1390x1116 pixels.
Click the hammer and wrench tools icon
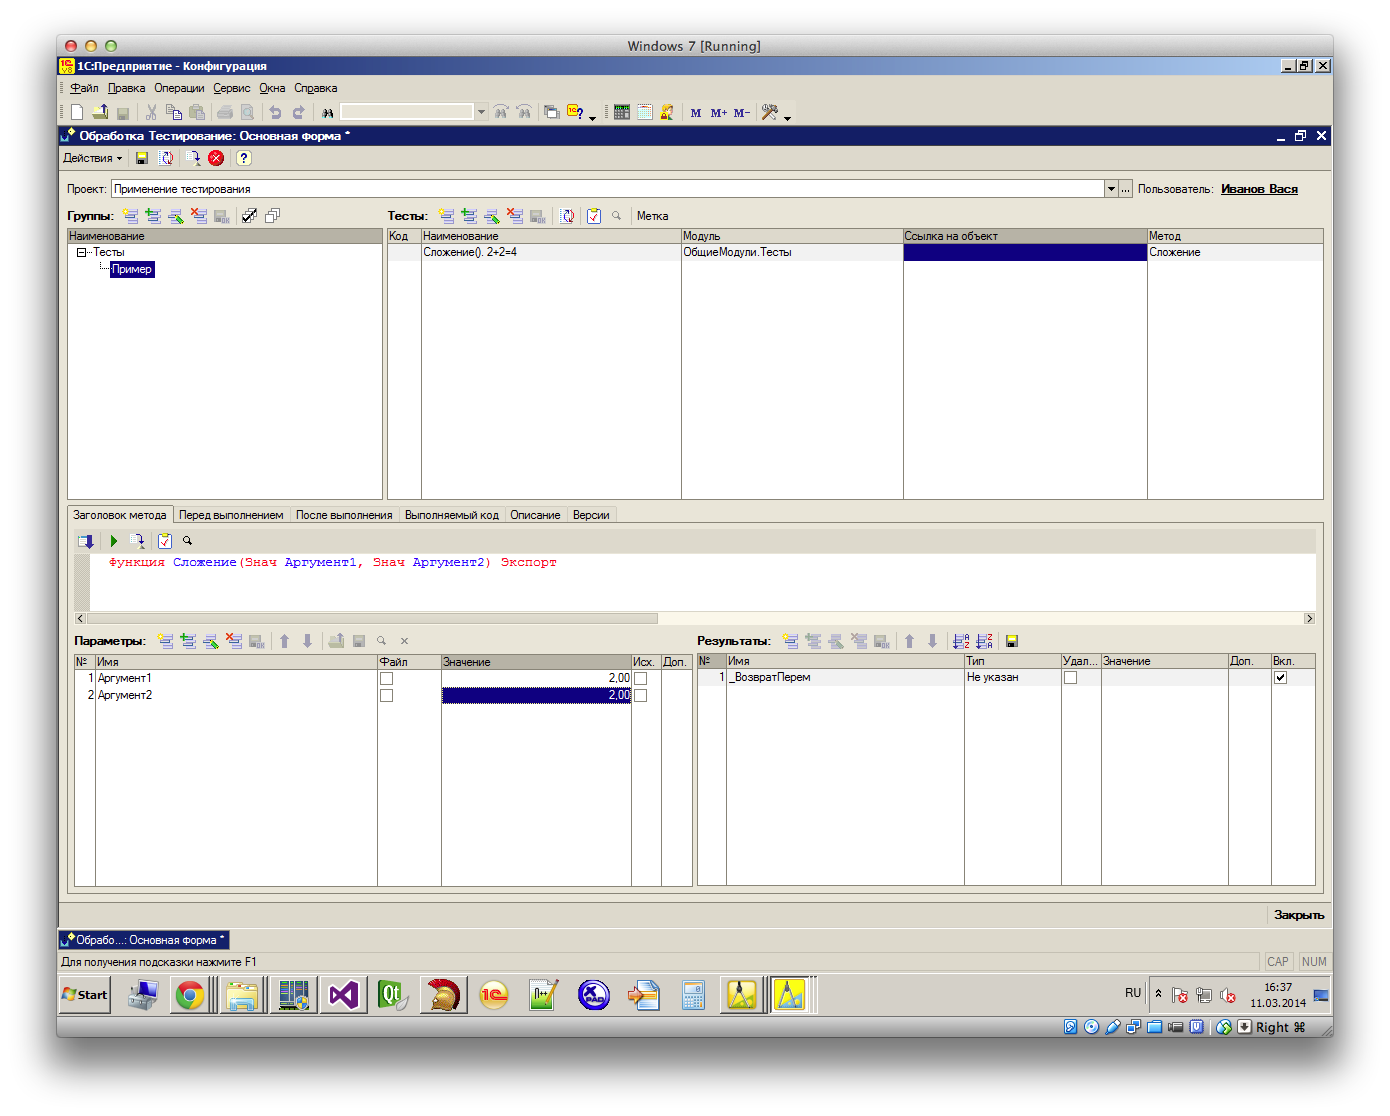tap(769, 112)
